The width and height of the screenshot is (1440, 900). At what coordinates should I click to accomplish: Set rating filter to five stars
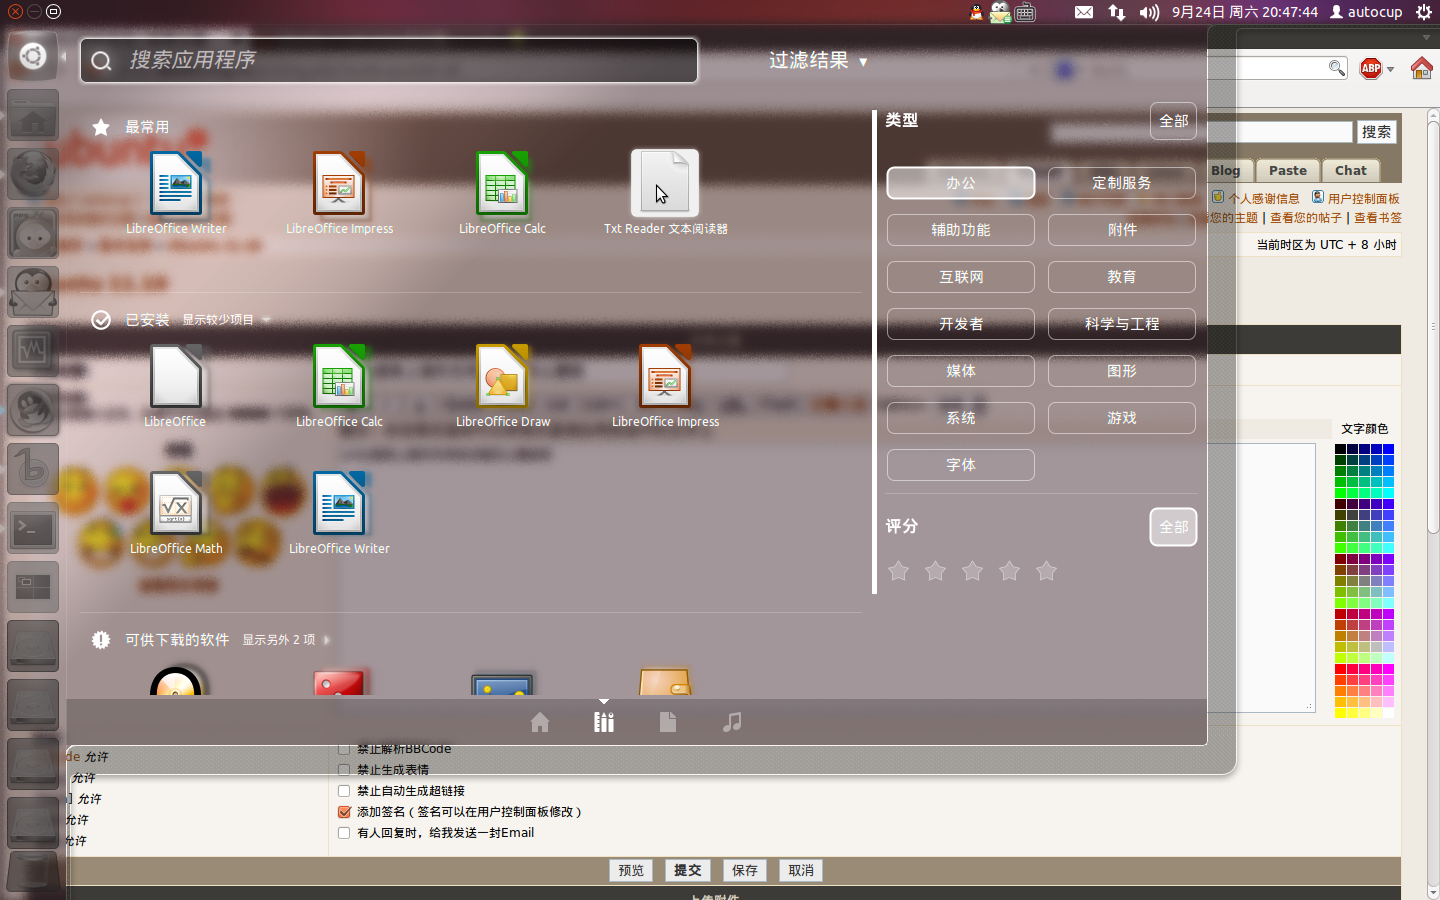point(1046,571)
